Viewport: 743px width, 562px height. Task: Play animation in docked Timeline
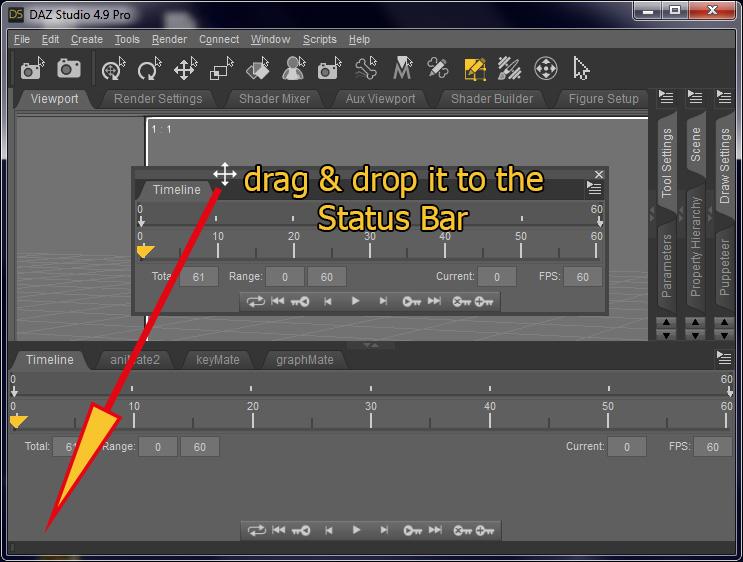356,530
